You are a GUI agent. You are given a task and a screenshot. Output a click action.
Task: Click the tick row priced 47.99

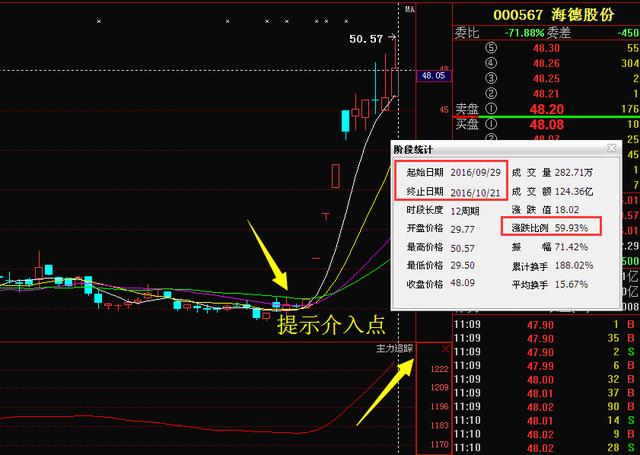[546, 366]
